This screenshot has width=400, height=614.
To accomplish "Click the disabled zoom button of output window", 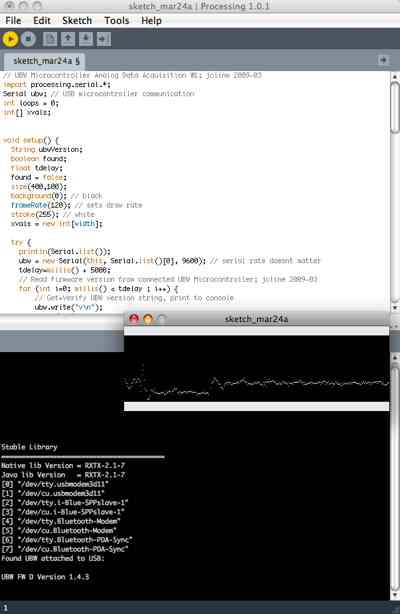I will click(161, 319).
